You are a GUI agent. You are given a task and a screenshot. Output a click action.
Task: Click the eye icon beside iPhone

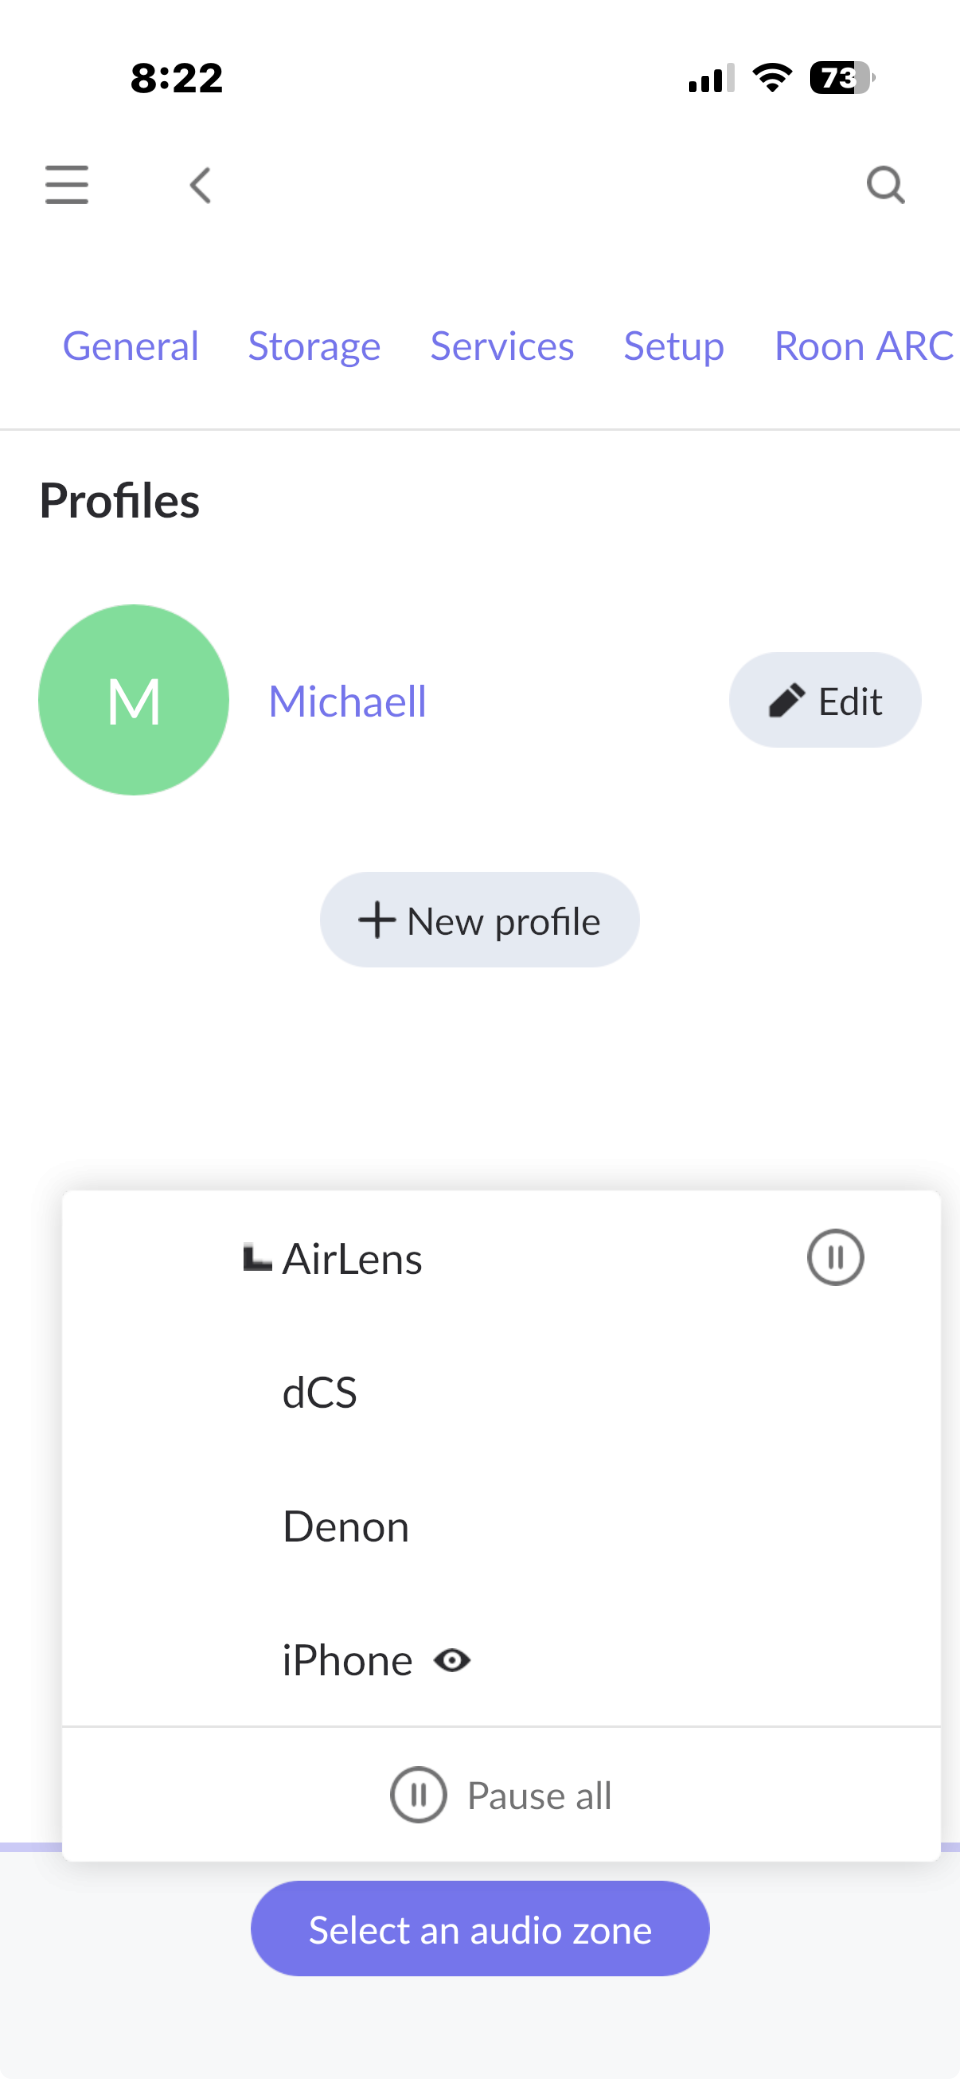[452, 1661]
